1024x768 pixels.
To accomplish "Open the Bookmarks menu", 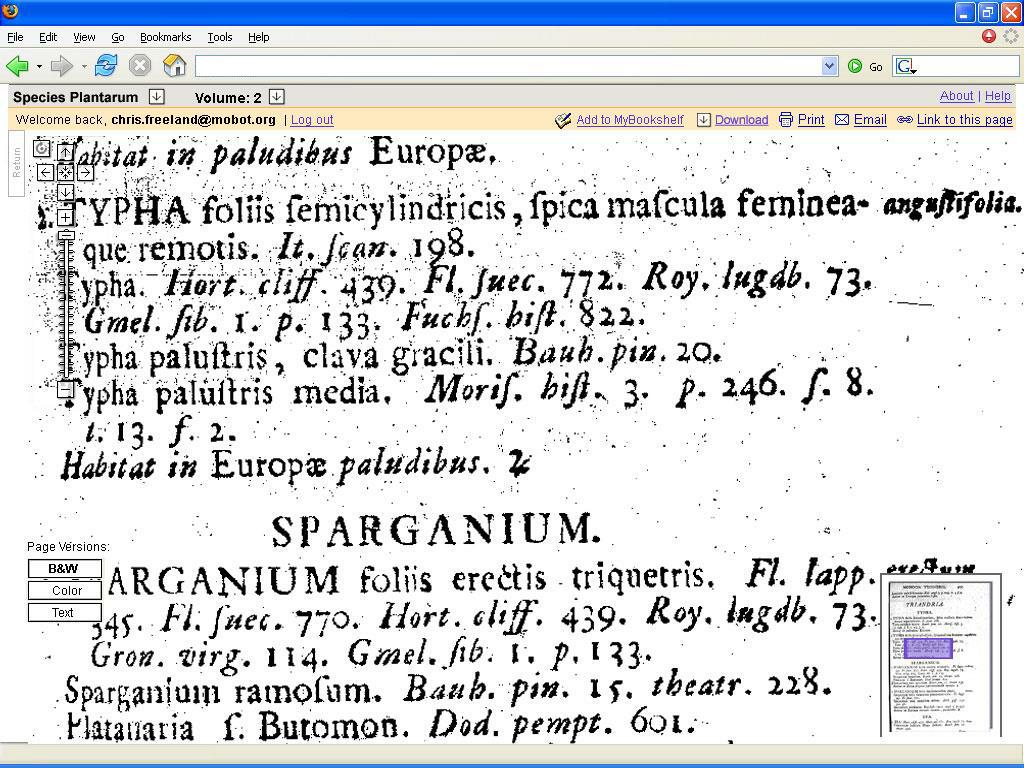I will tap(166, 37).
